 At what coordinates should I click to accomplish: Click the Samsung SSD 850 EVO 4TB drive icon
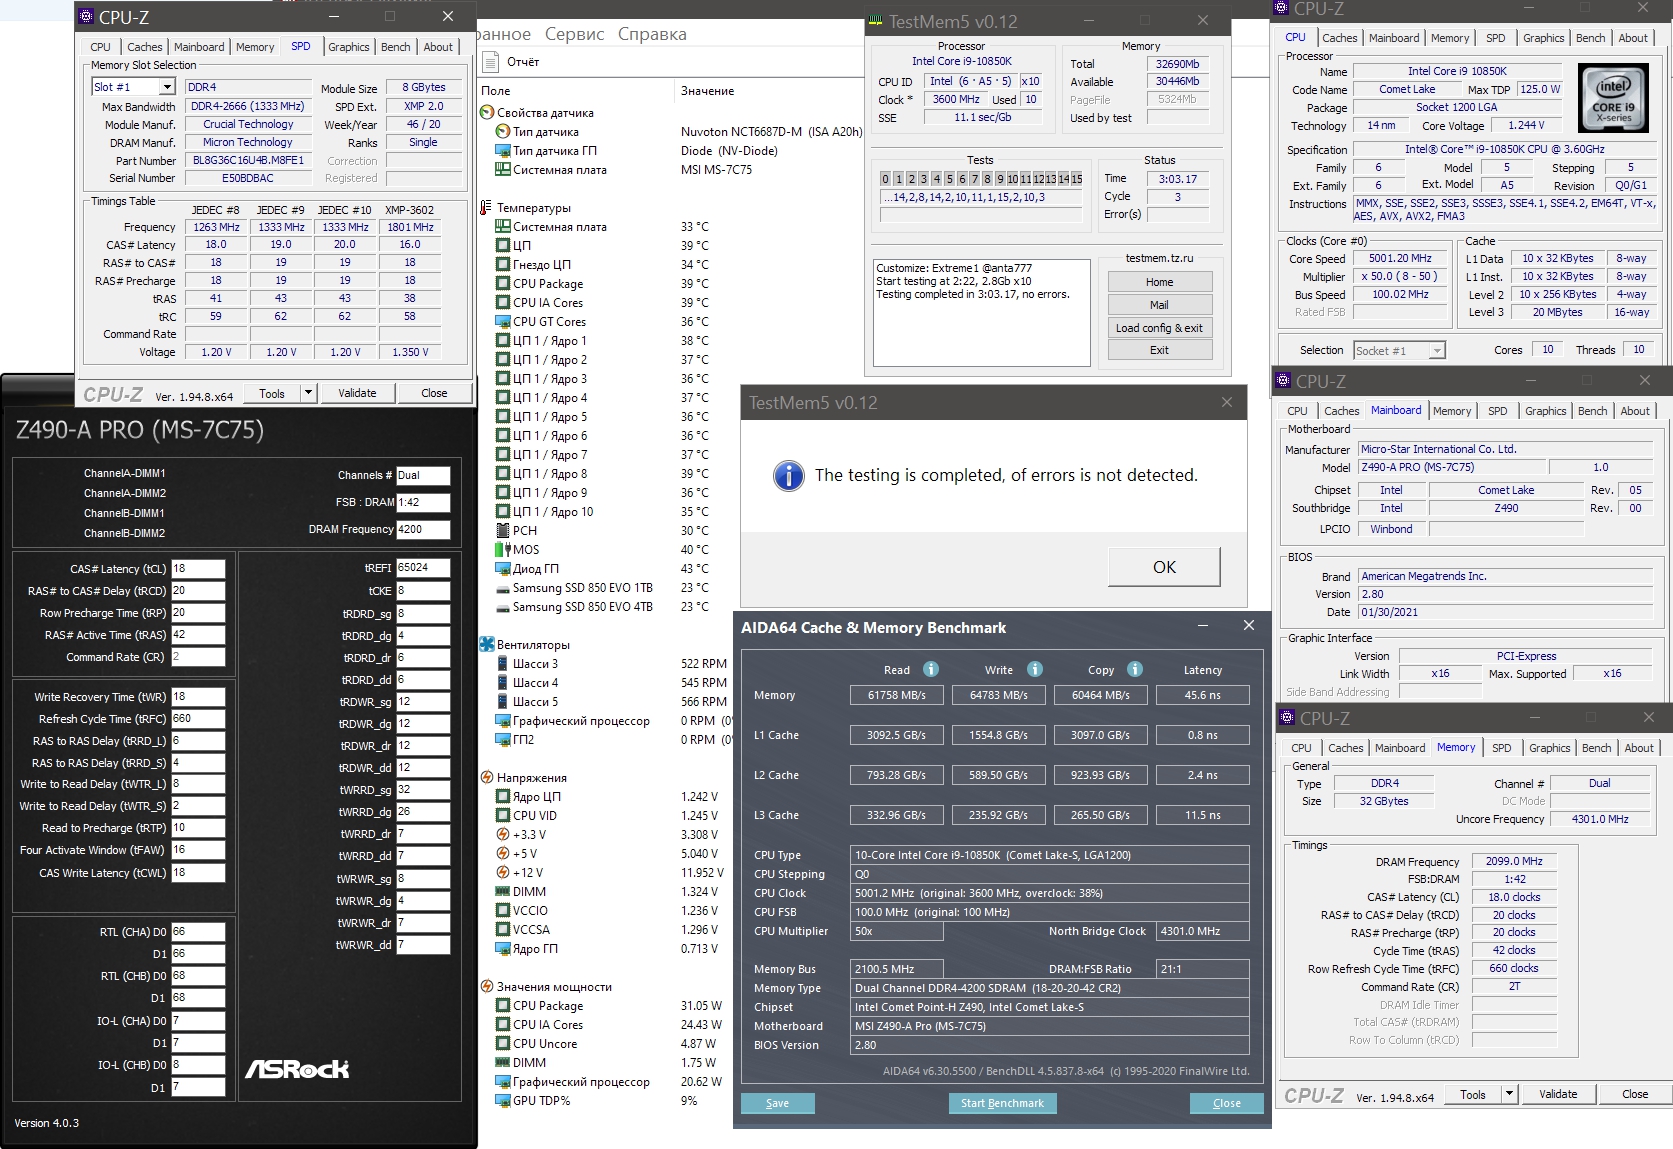(x=503, y=607)
